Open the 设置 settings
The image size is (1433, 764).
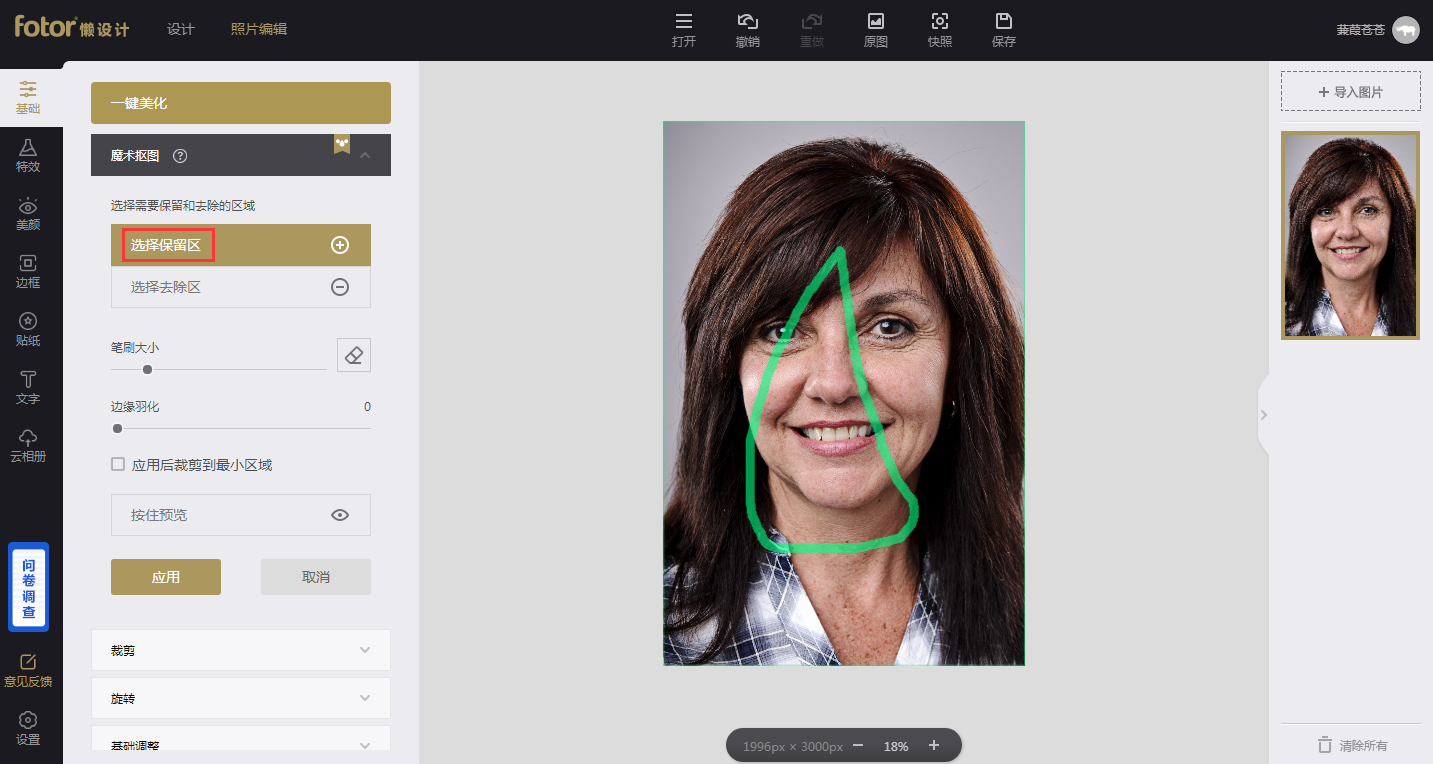(28, 728)
